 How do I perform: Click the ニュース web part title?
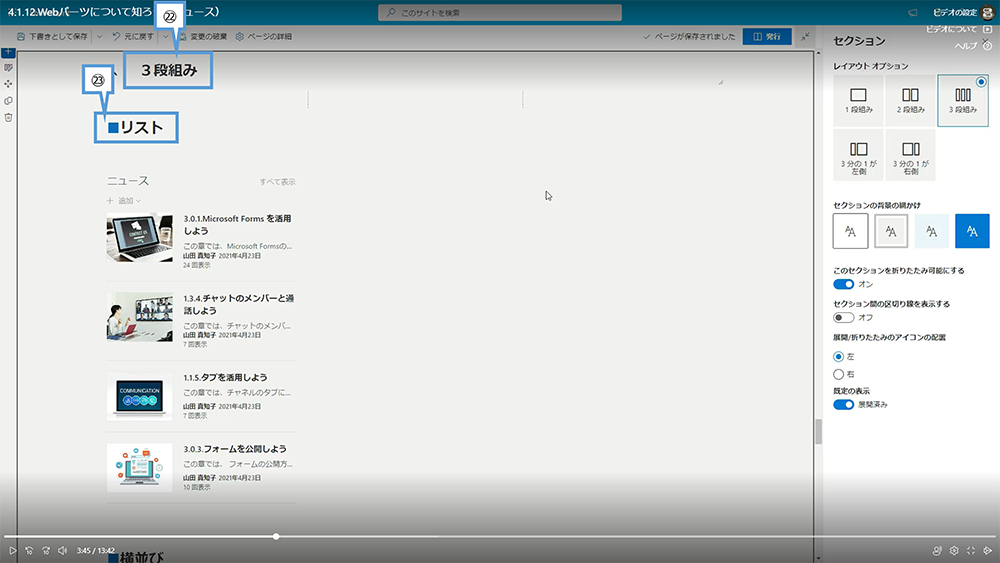[128, 181]
